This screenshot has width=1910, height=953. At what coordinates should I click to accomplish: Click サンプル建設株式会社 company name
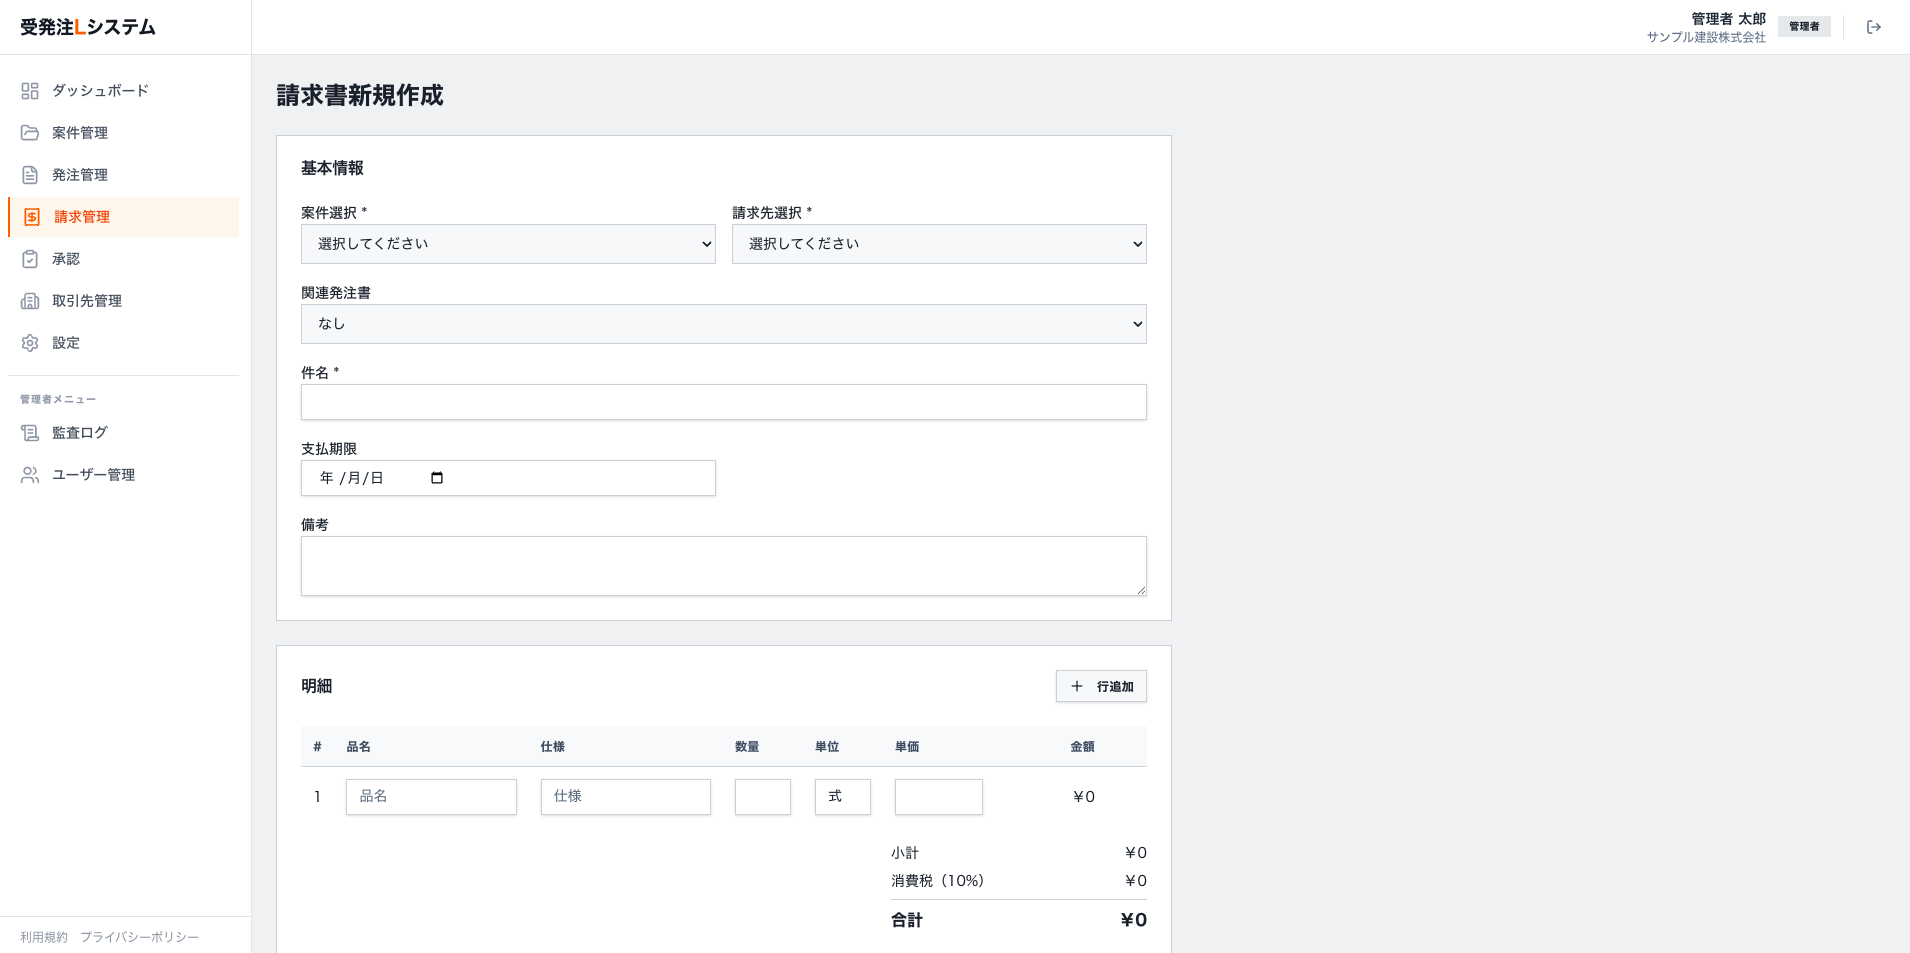(1706, 37)
